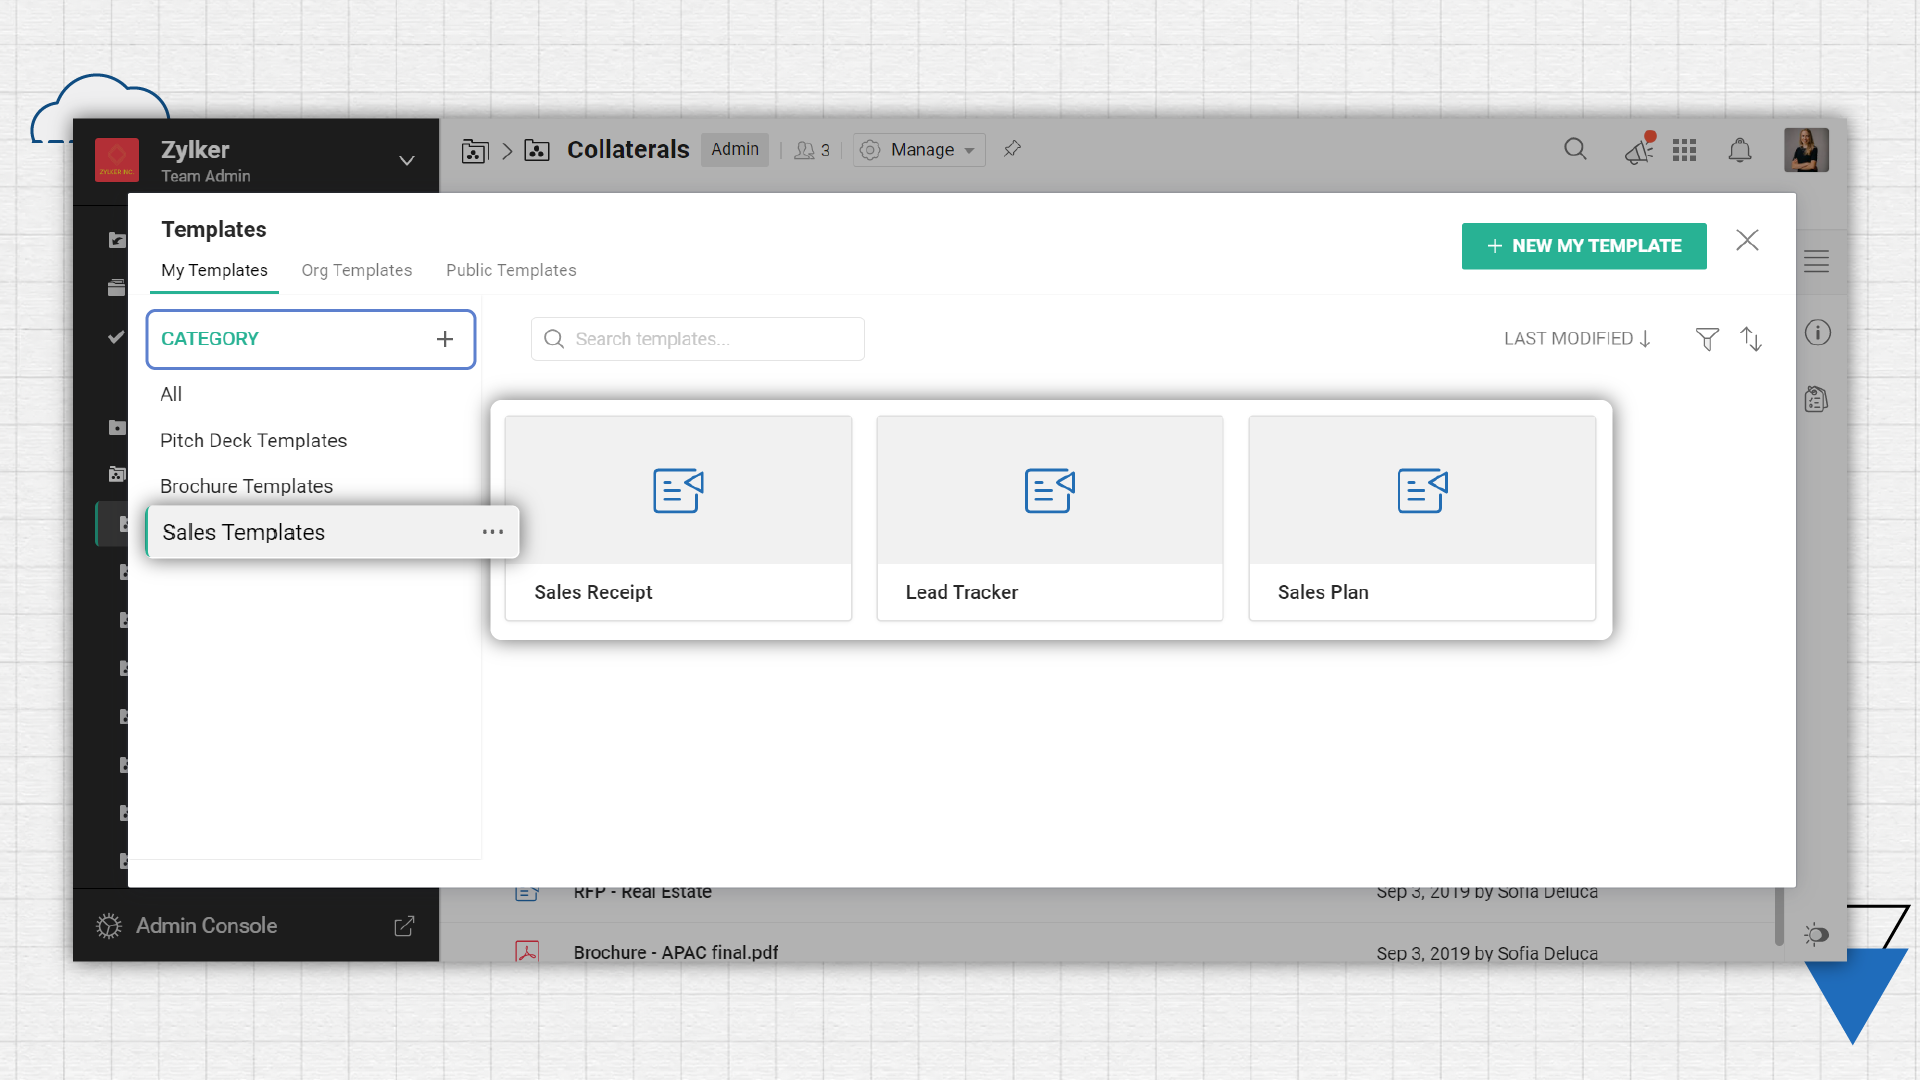Expand the Zylker team dropdown chevron
Screen dimensions: 1920x1080
tap(407, 161)
